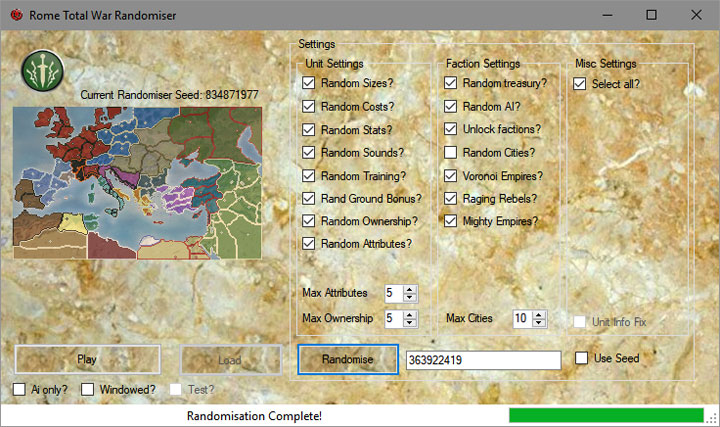Image resolution: width=720 pixels, height=427 pixels.
Task: Enable Windowed? checkbox
Action: (87, 389)
